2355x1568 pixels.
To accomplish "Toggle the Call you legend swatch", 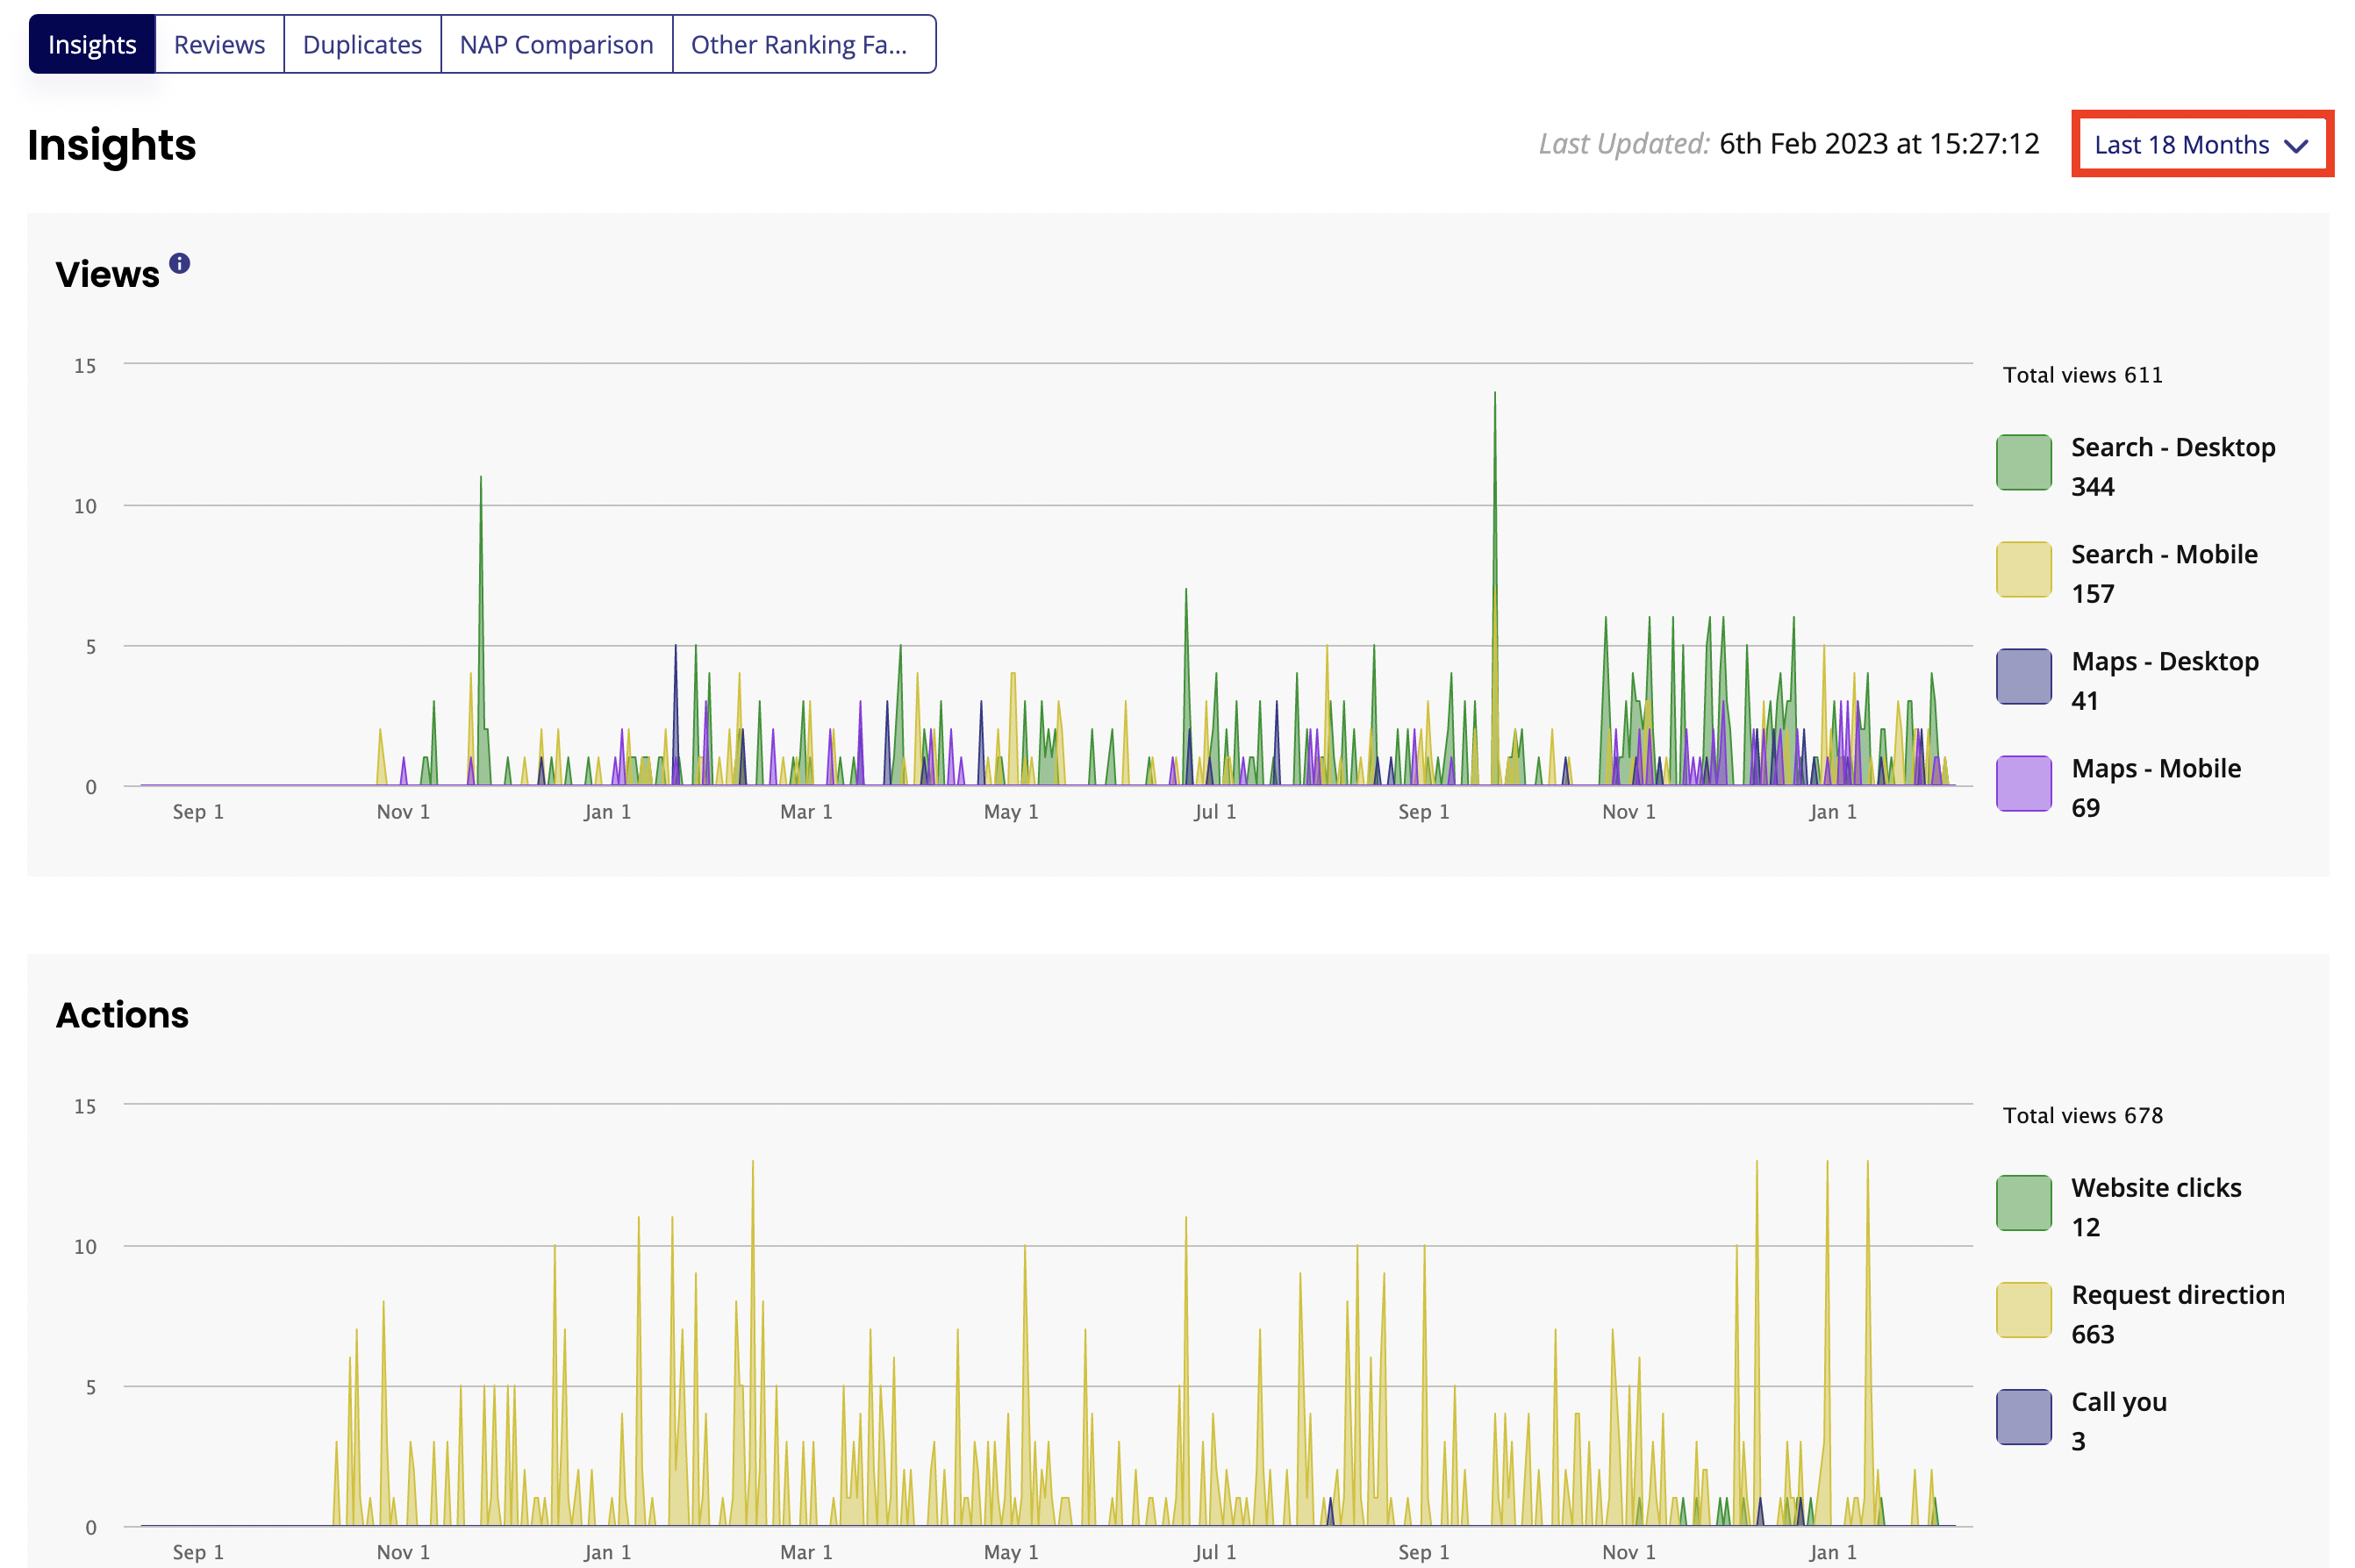I will 2023,1416.
